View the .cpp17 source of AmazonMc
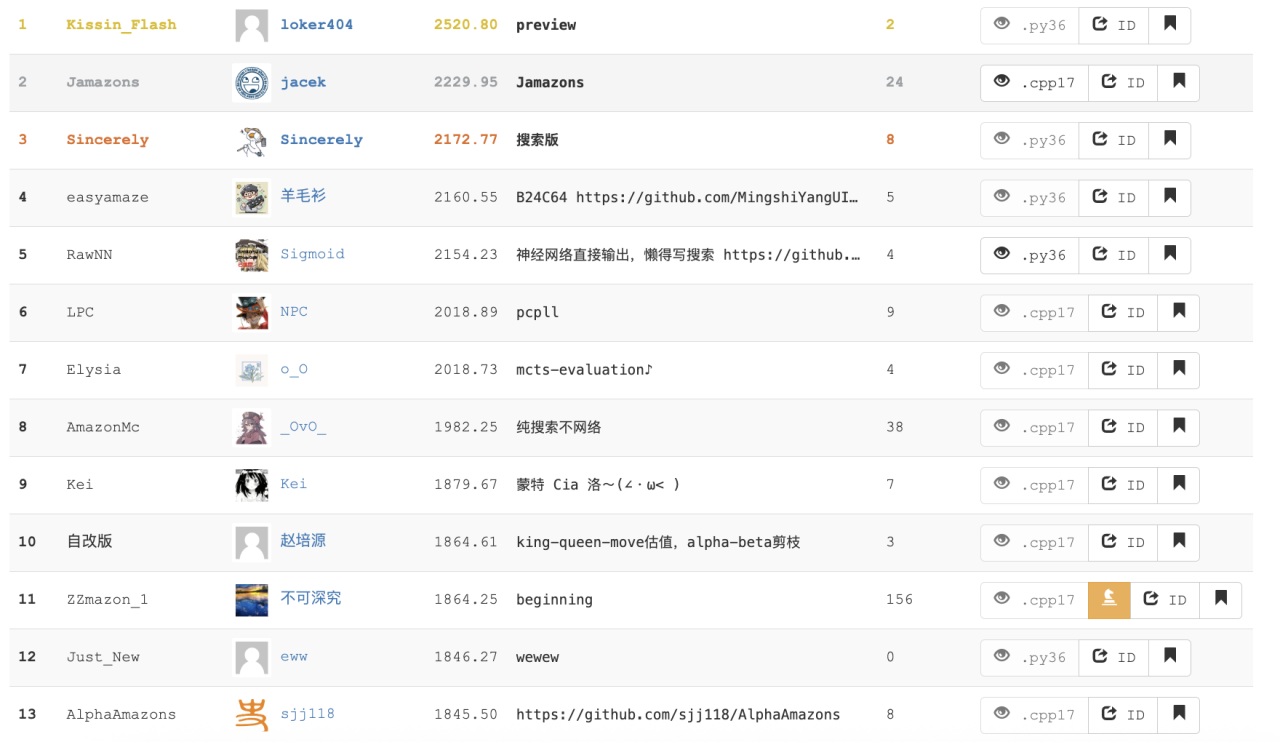The width and height of the screenshot is (1280, 742). 1034,428
